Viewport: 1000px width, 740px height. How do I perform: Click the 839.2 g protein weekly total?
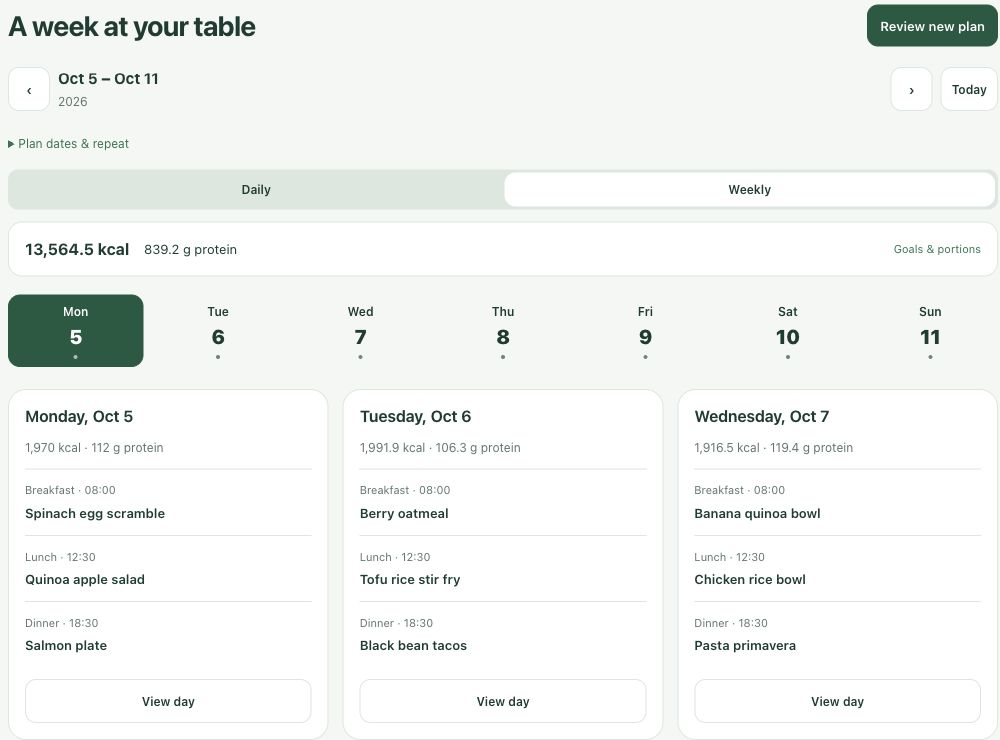point(190,249)
